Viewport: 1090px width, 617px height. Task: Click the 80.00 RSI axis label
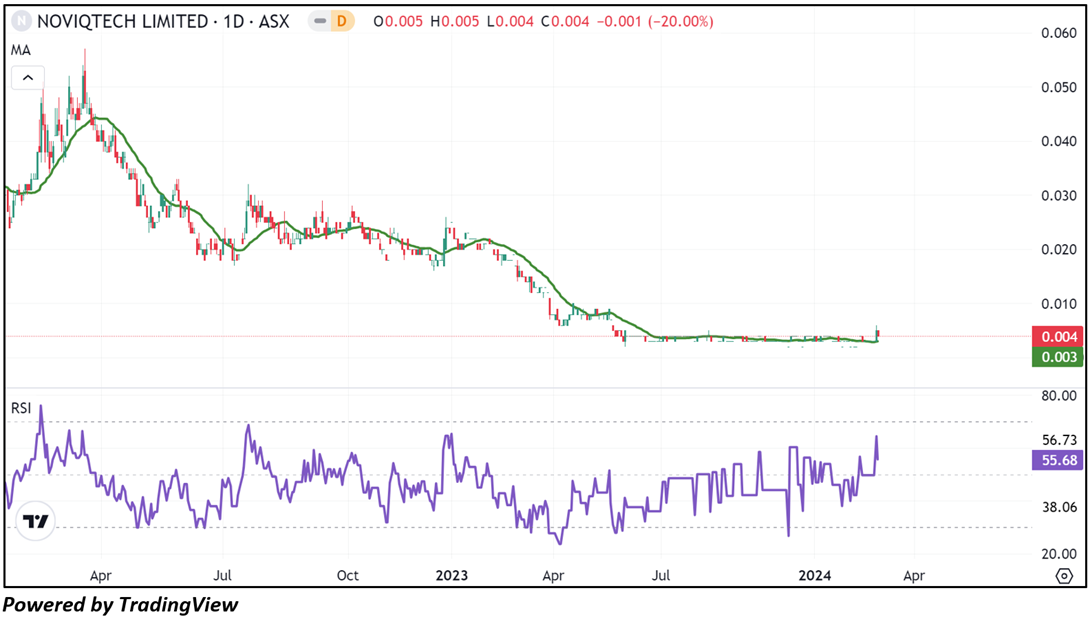coord(1059,395)
